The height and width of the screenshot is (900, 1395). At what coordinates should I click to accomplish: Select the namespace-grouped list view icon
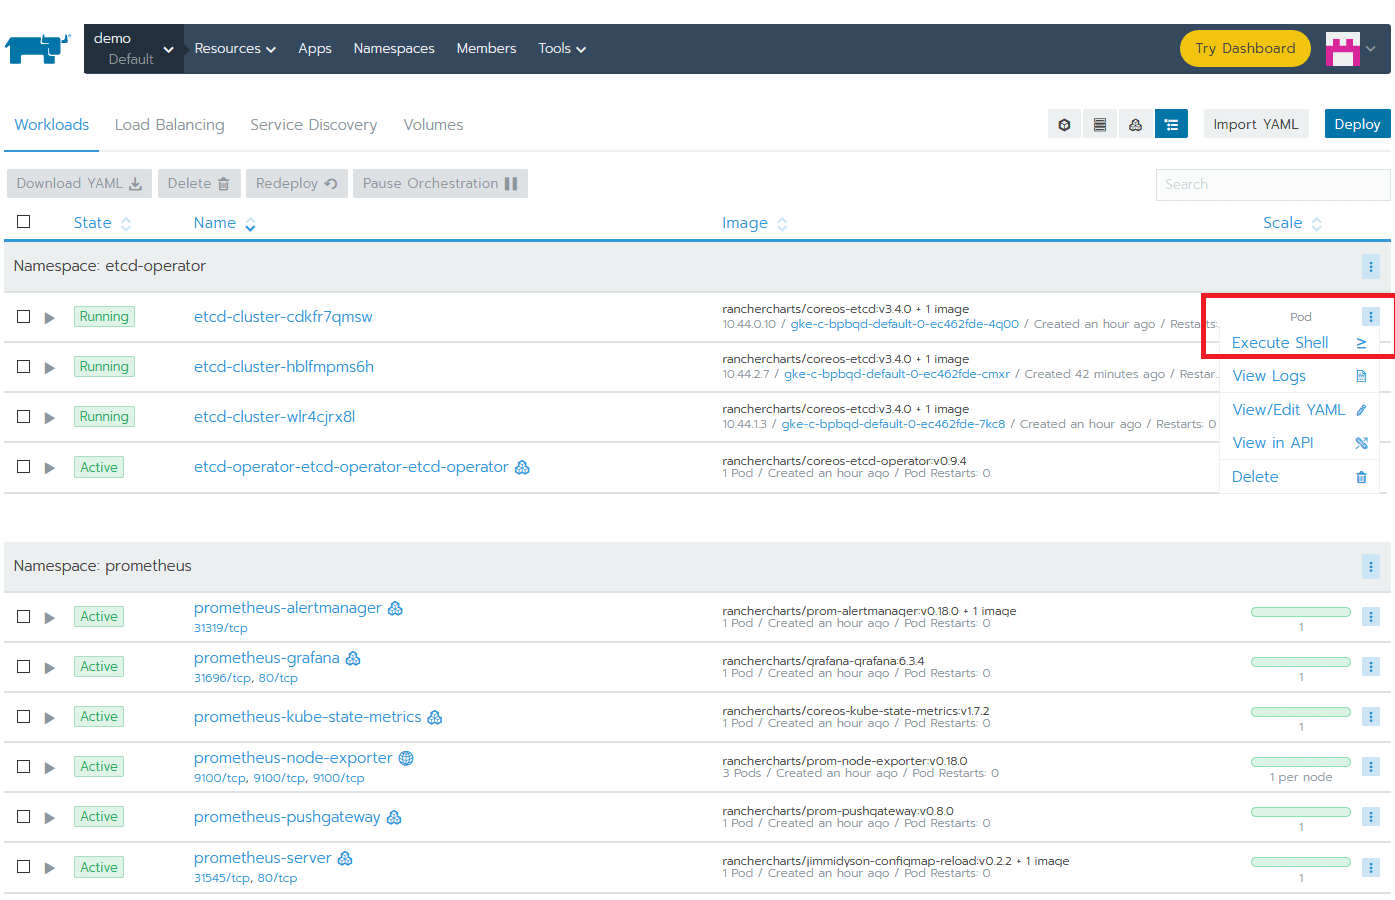[x=1171, y=125]
